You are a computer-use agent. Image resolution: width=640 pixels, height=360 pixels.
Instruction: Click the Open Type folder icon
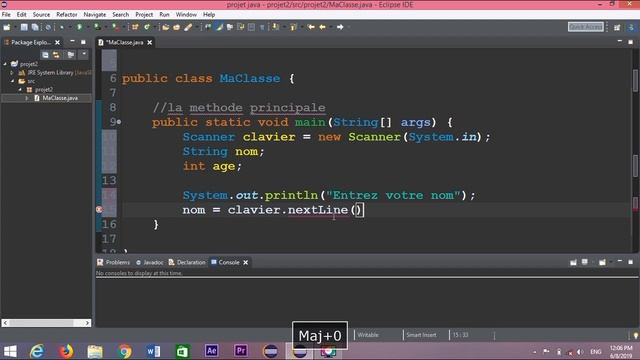[166, 27]
